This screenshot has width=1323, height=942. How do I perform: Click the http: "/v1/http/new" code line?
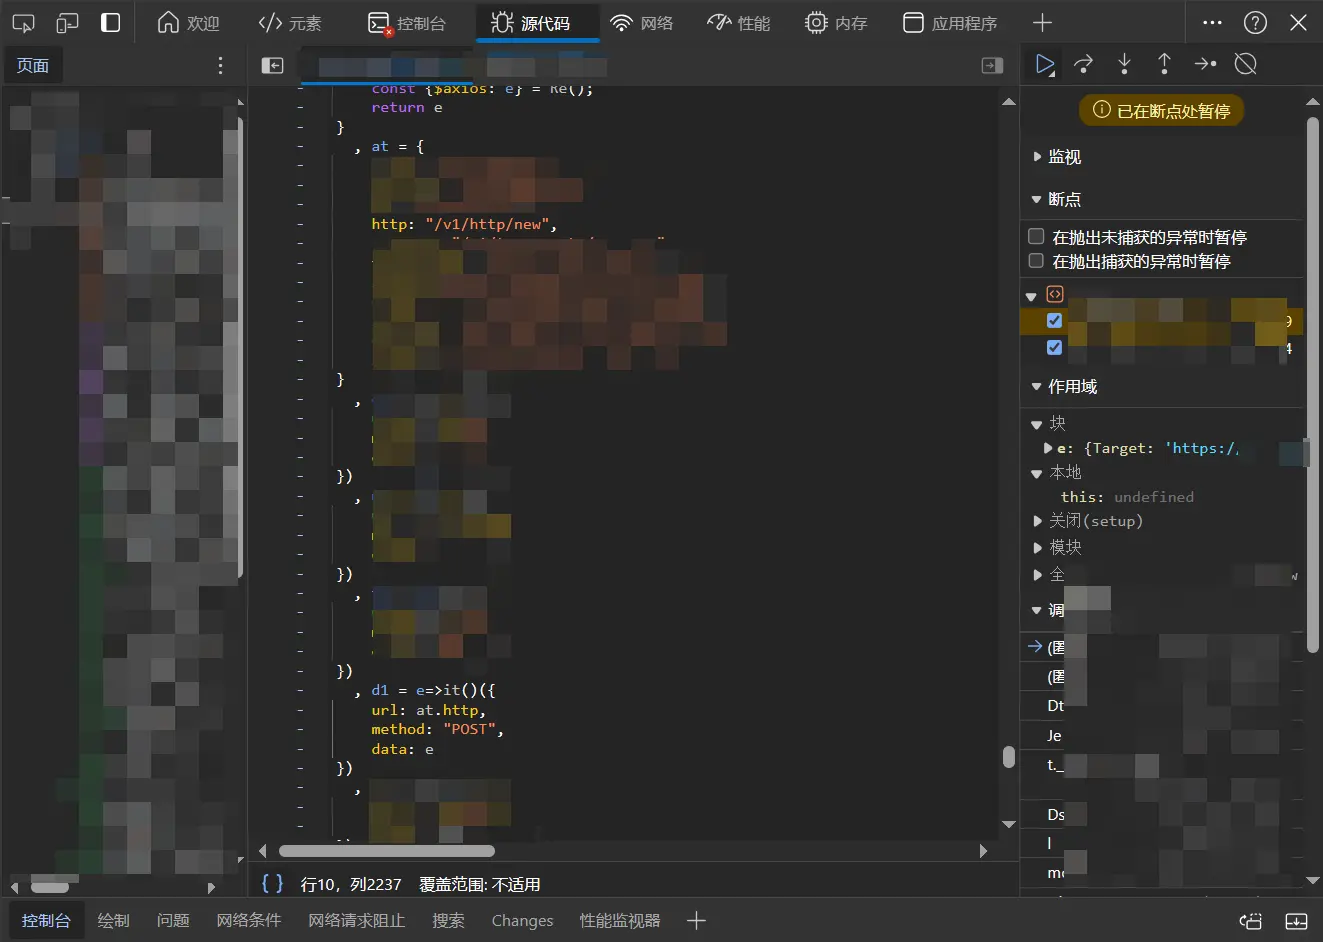(464, 224)
